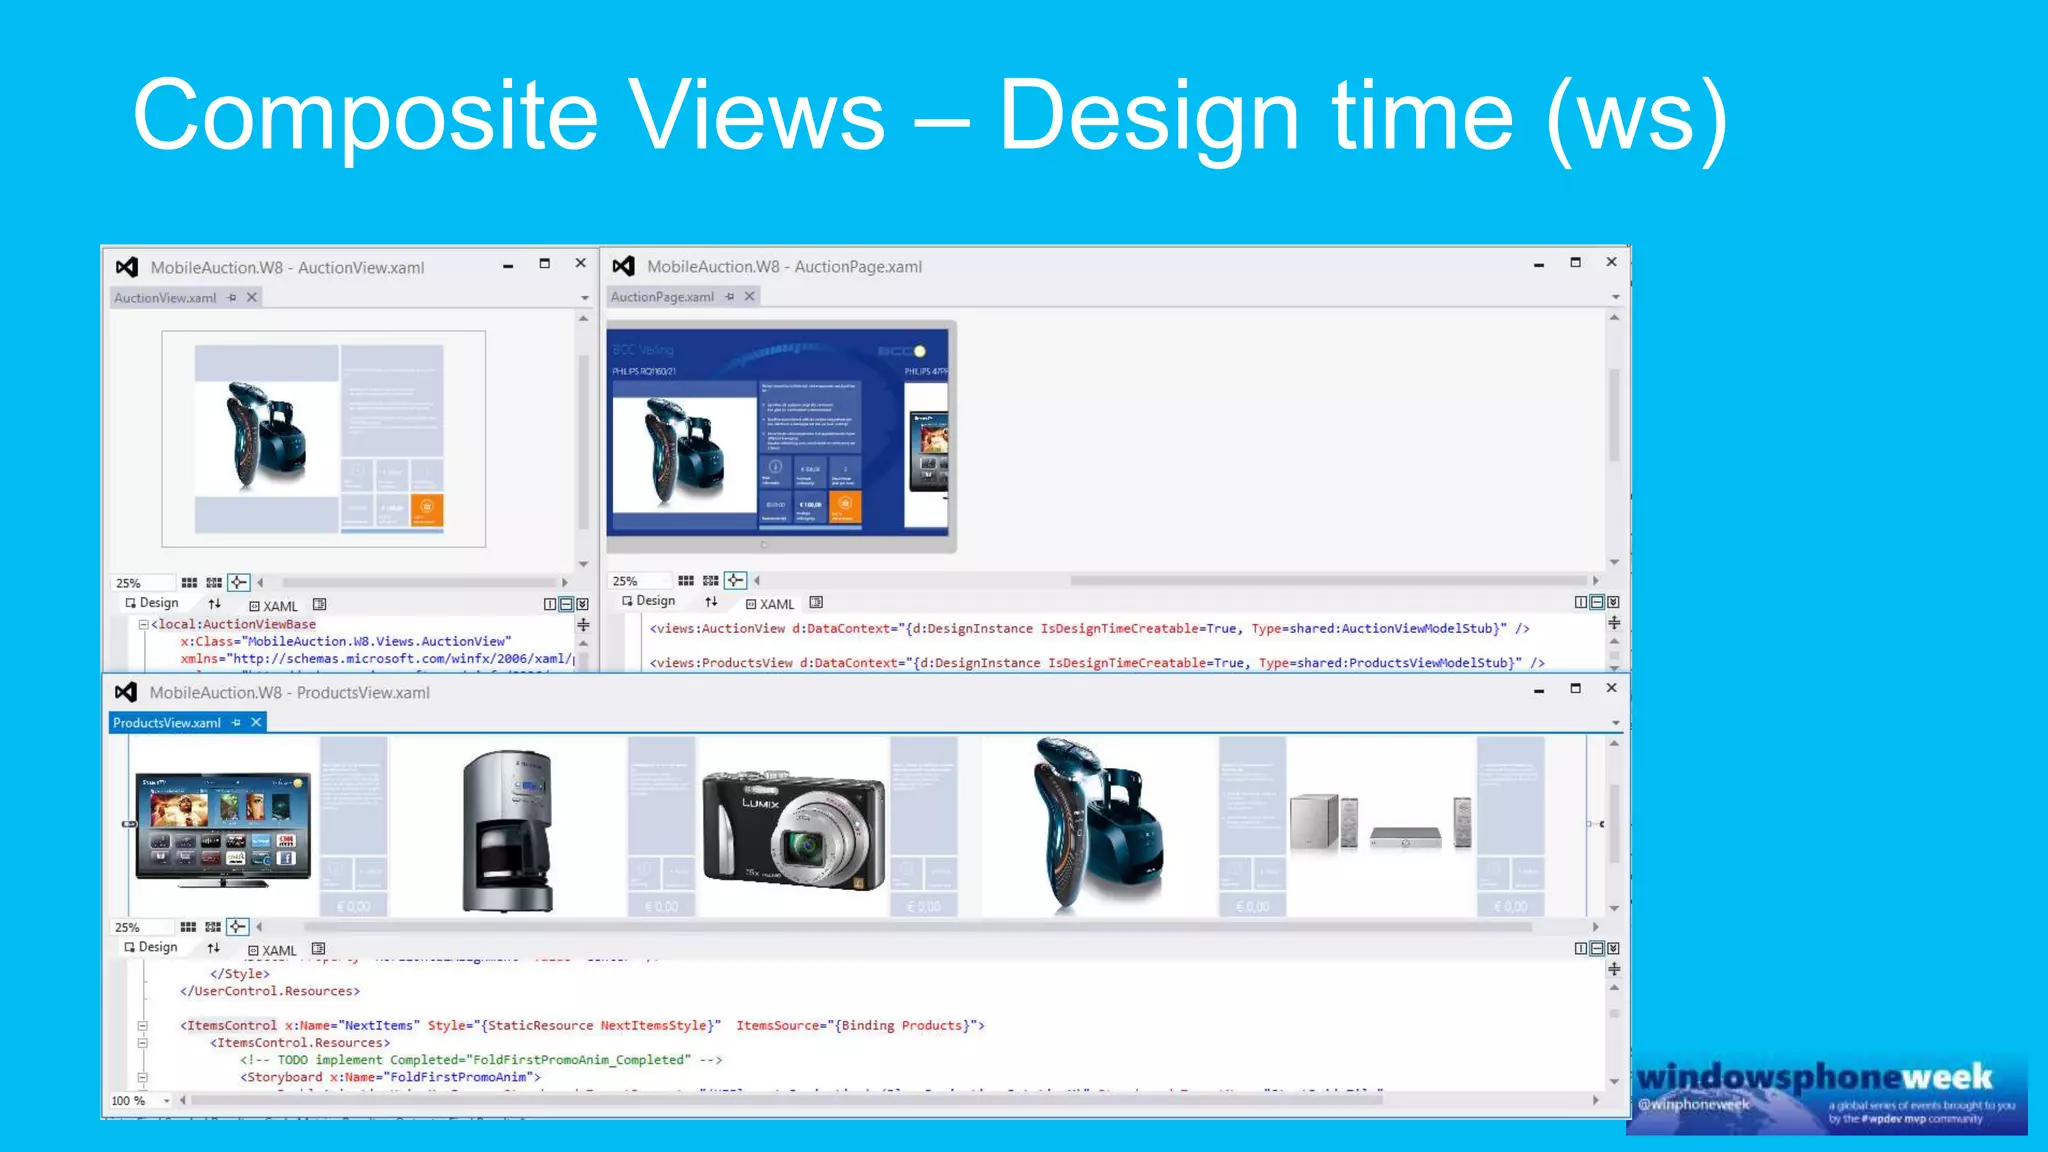Swap panes icon in AuctionView window
The height and width of the screenshot is (1152, 2048).
click(214, 604)
